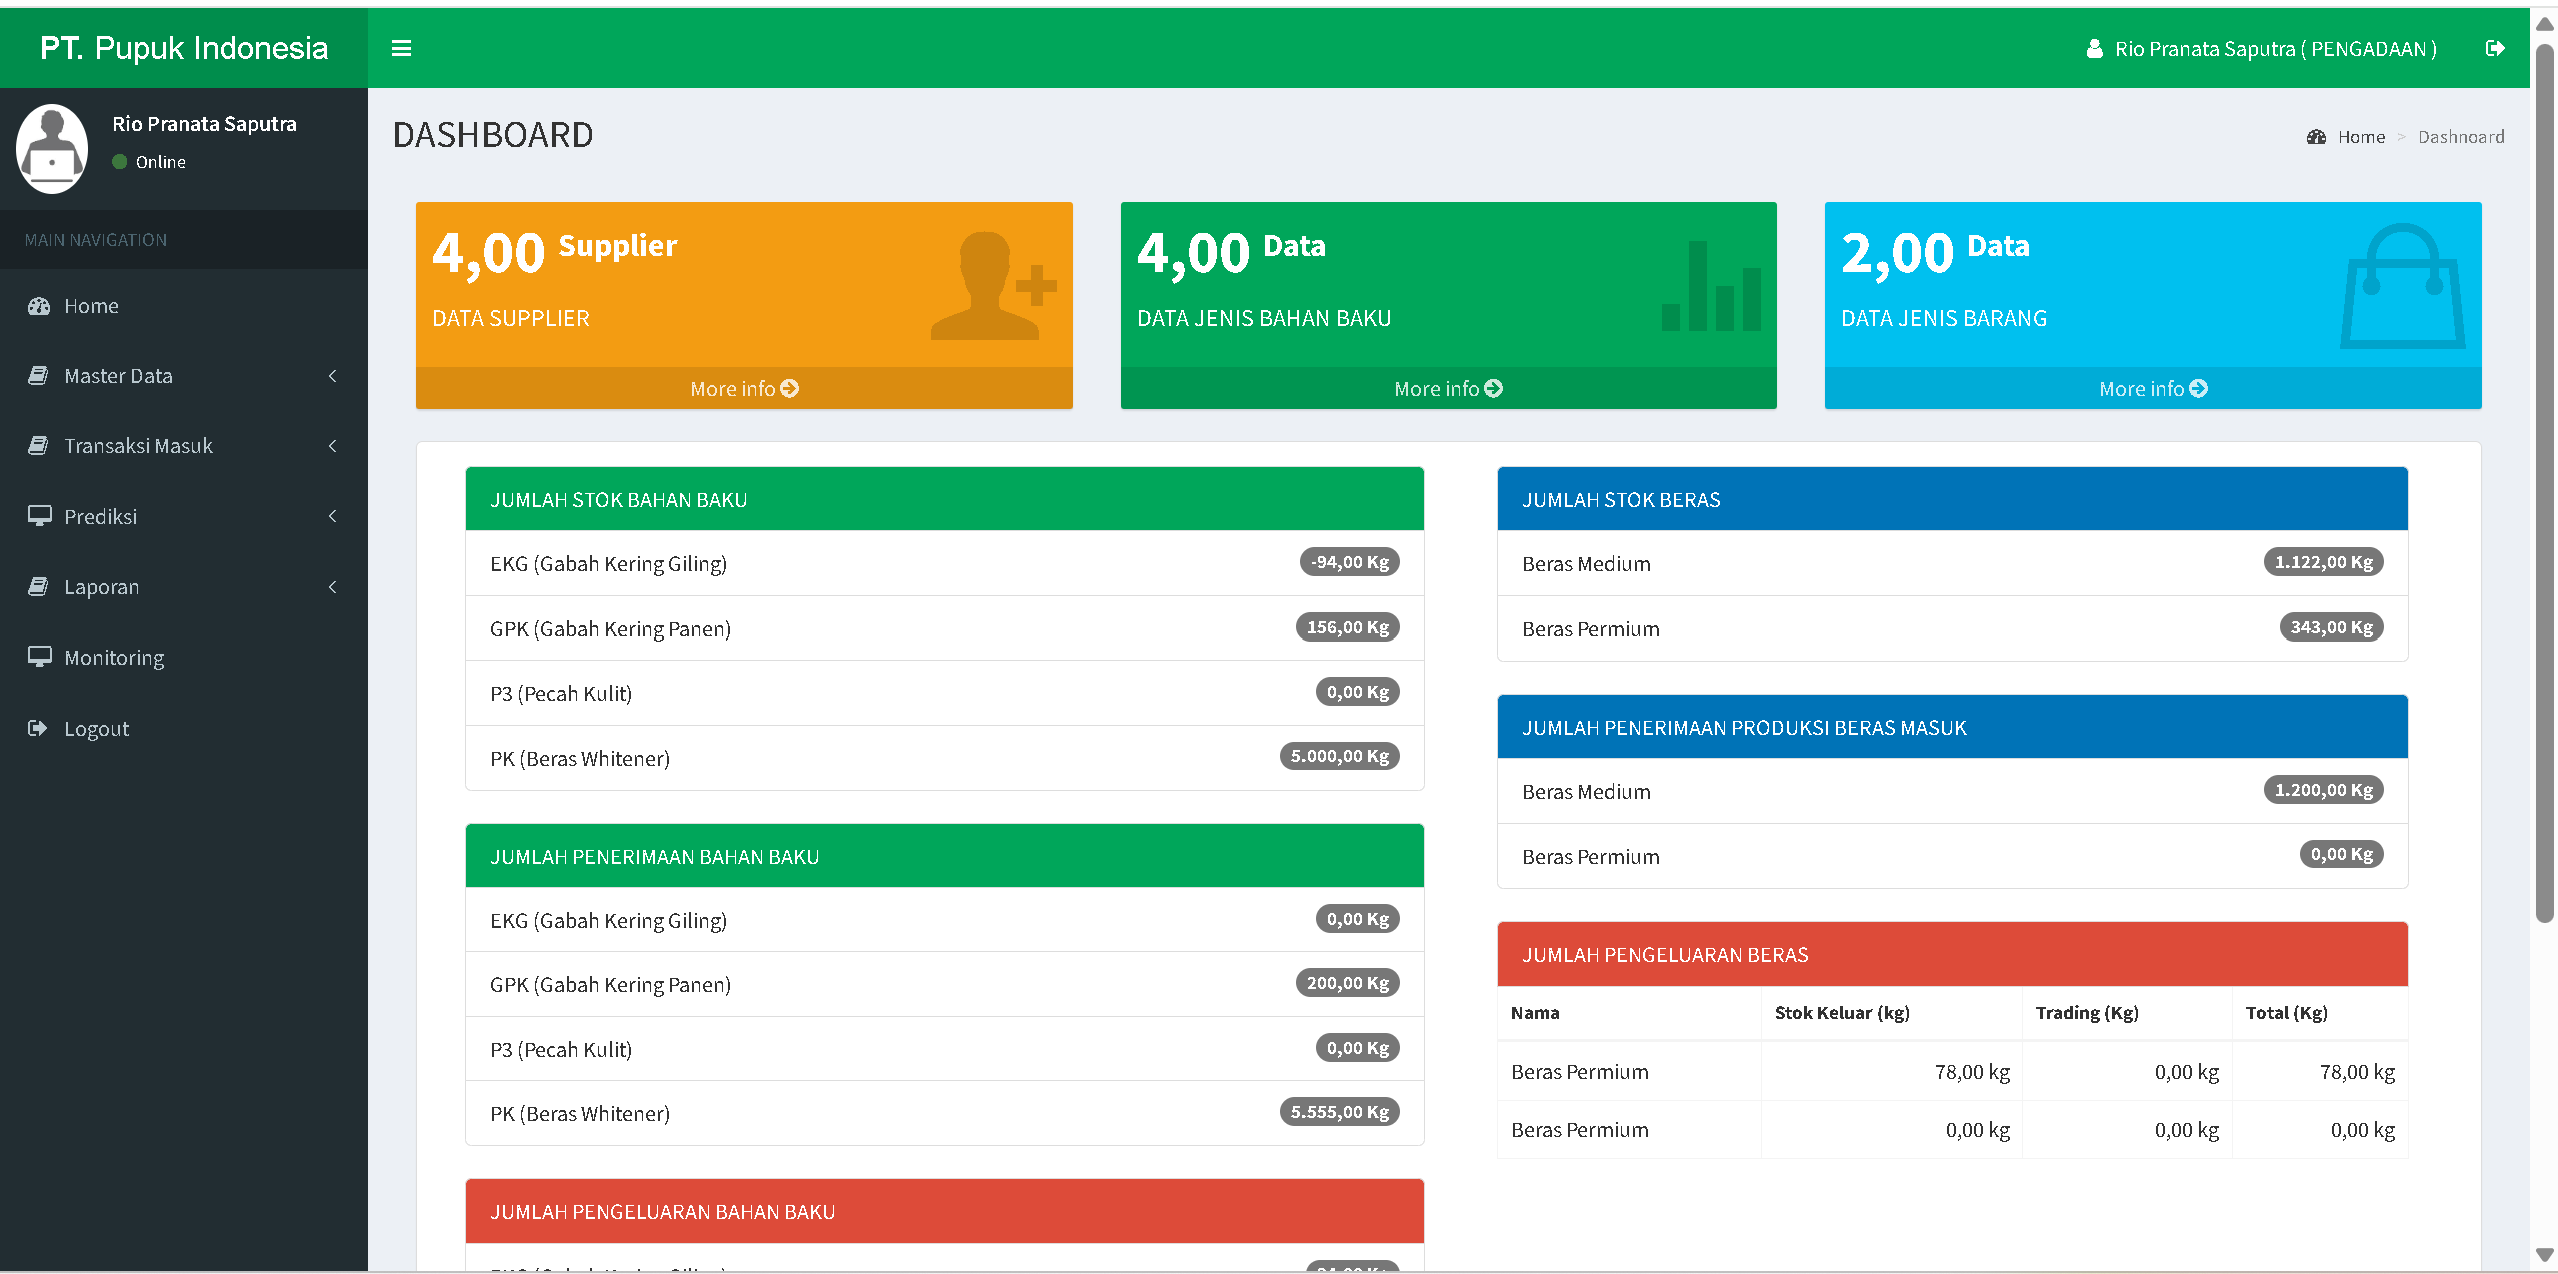Expand the Master Data menu chevron
The image size is (2558, 1274).
click(x=333, y=376)
